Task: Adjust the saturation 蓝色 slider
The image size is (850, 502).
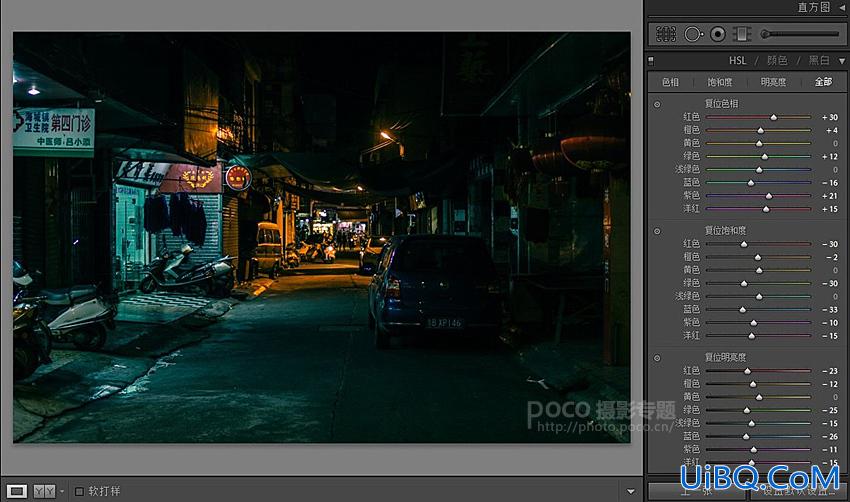Action: 743,310
